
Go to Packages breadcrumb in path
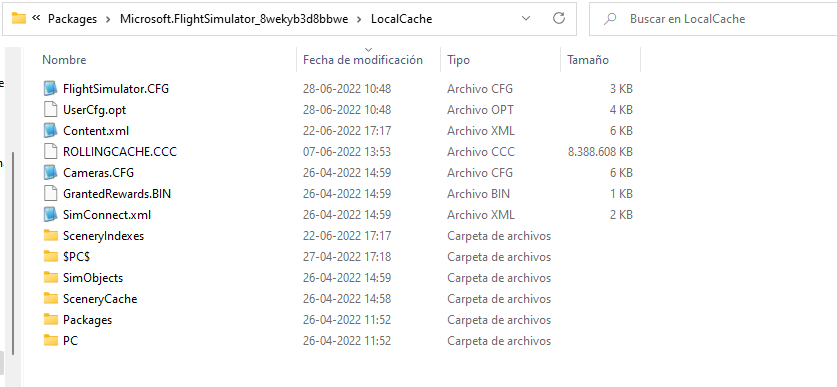coord(73,19)
